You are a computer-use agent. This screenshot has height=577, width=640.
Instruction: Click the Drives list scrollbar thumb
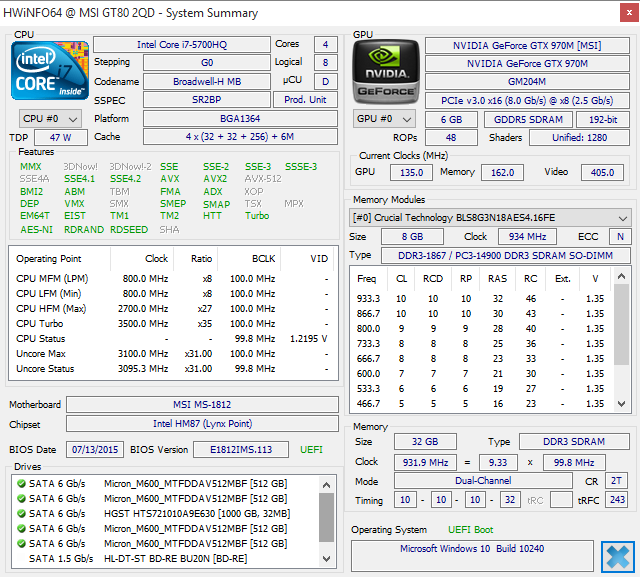tap(326, 517)
